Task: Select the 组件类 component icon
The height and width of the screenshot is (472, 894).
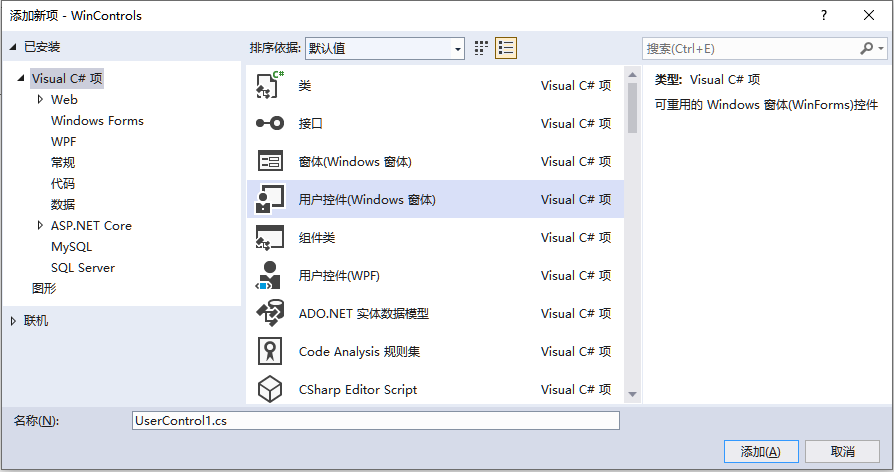Action: (x=270, y=237)
